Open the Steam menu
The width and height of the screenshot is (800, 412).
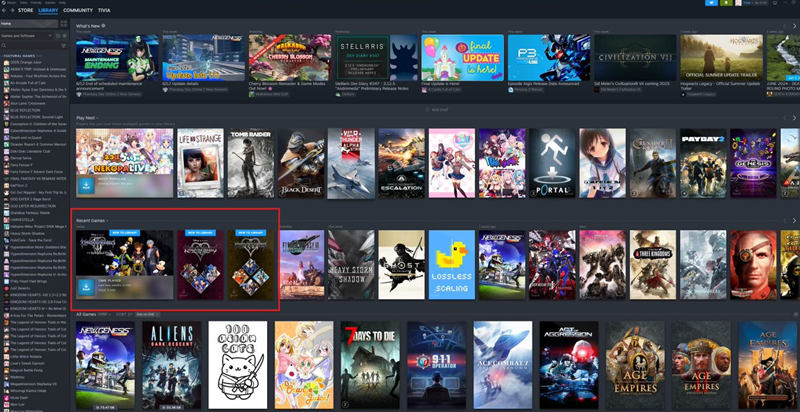click(x=11, y=3)
